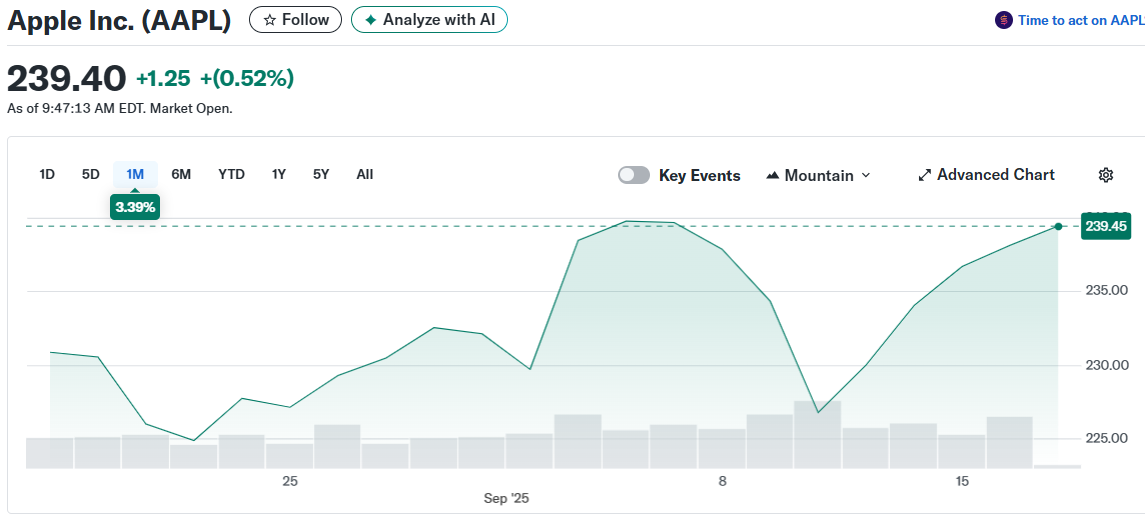The height and width of the screenshot is (515, 1145).
Task: Click the 25 date axis label
Action: 290,481
